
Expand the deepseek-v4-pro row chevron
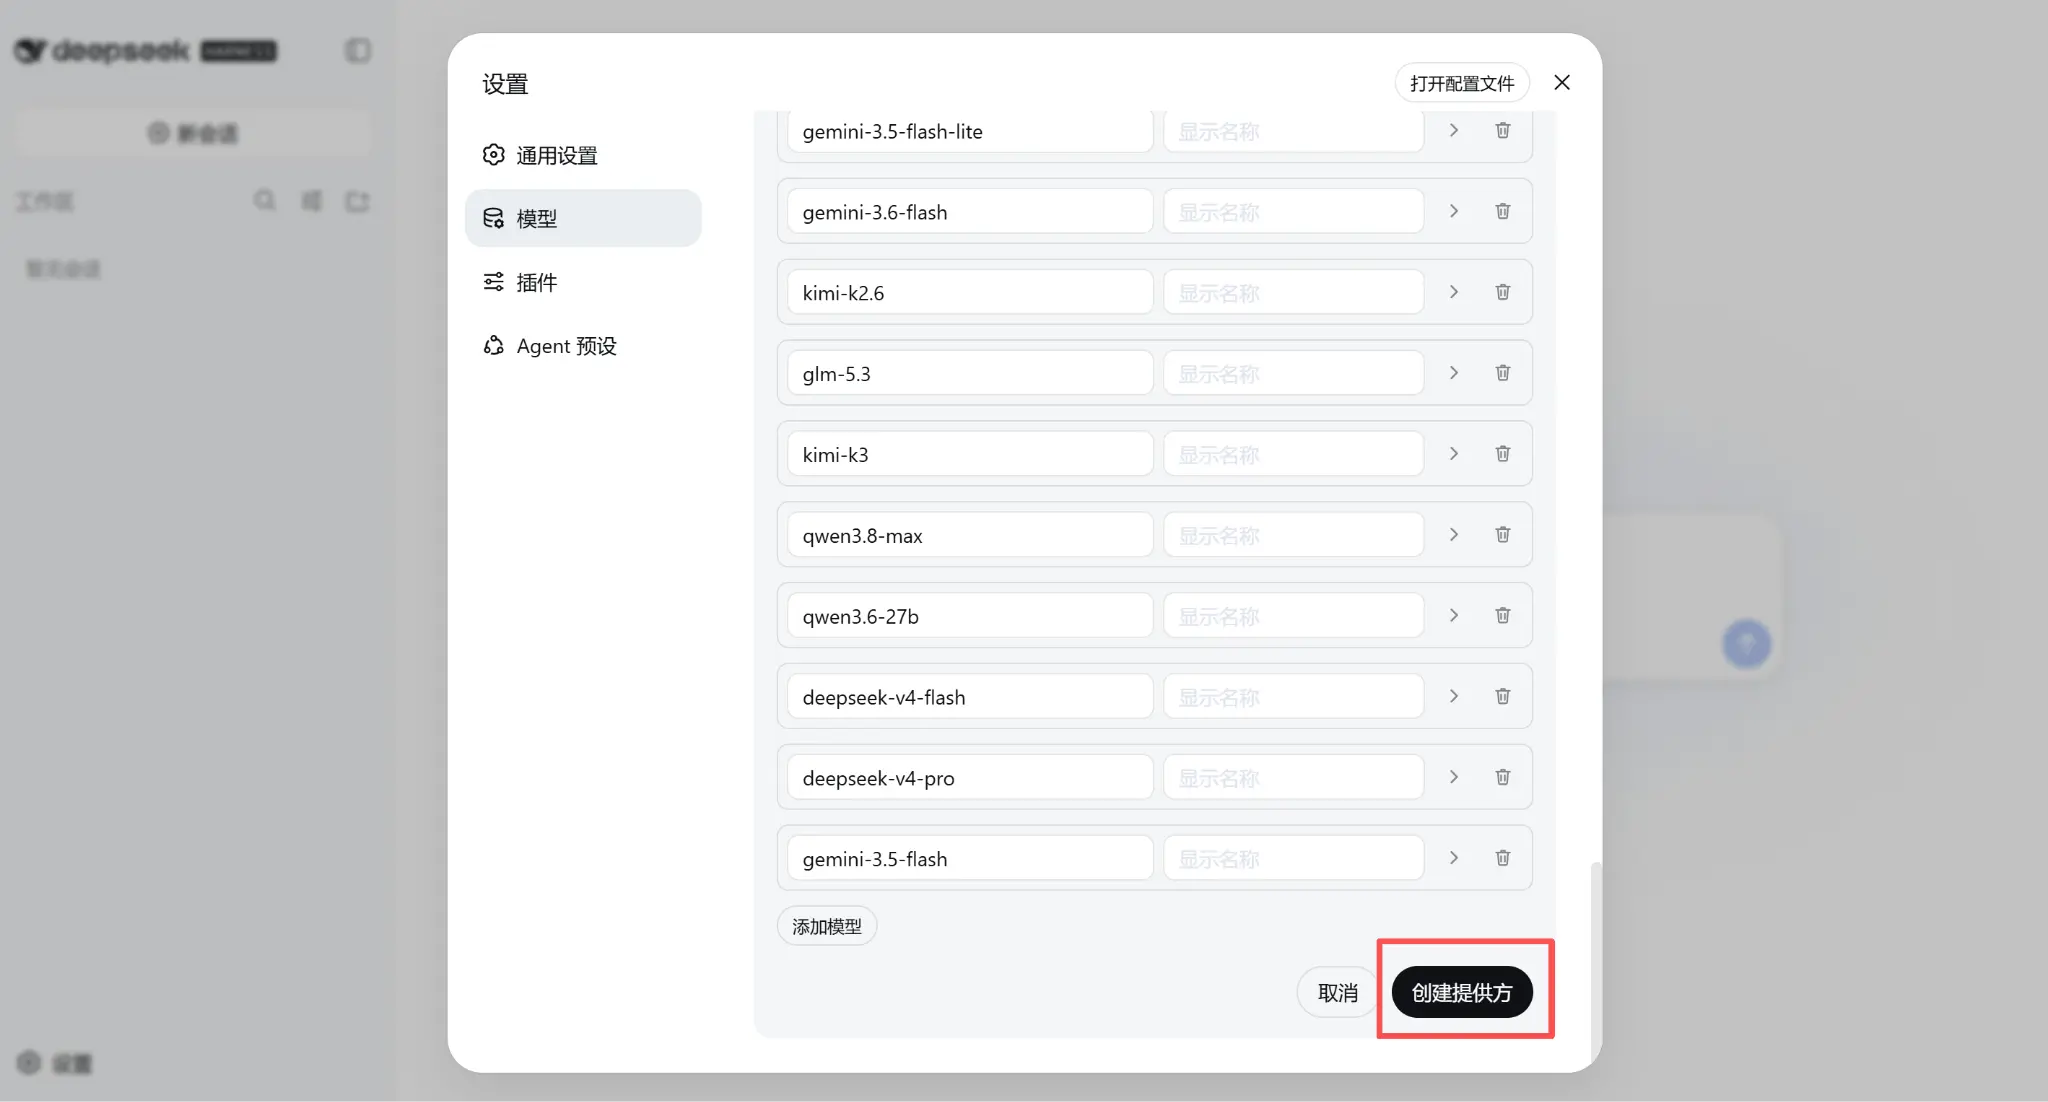click(x=1454, y=778)
